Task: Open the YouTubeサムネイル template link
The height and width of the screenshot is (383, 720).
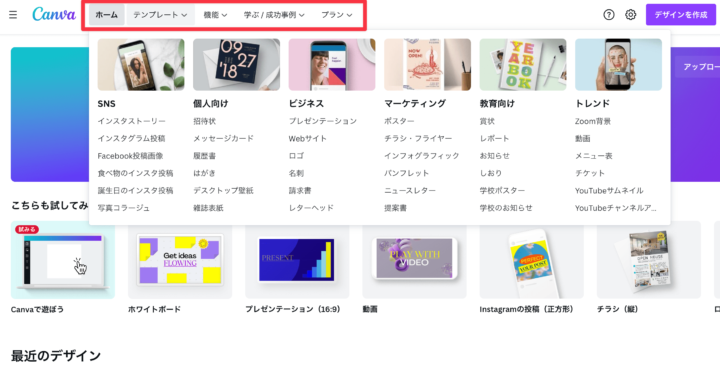Action: [x=609, y=191]
